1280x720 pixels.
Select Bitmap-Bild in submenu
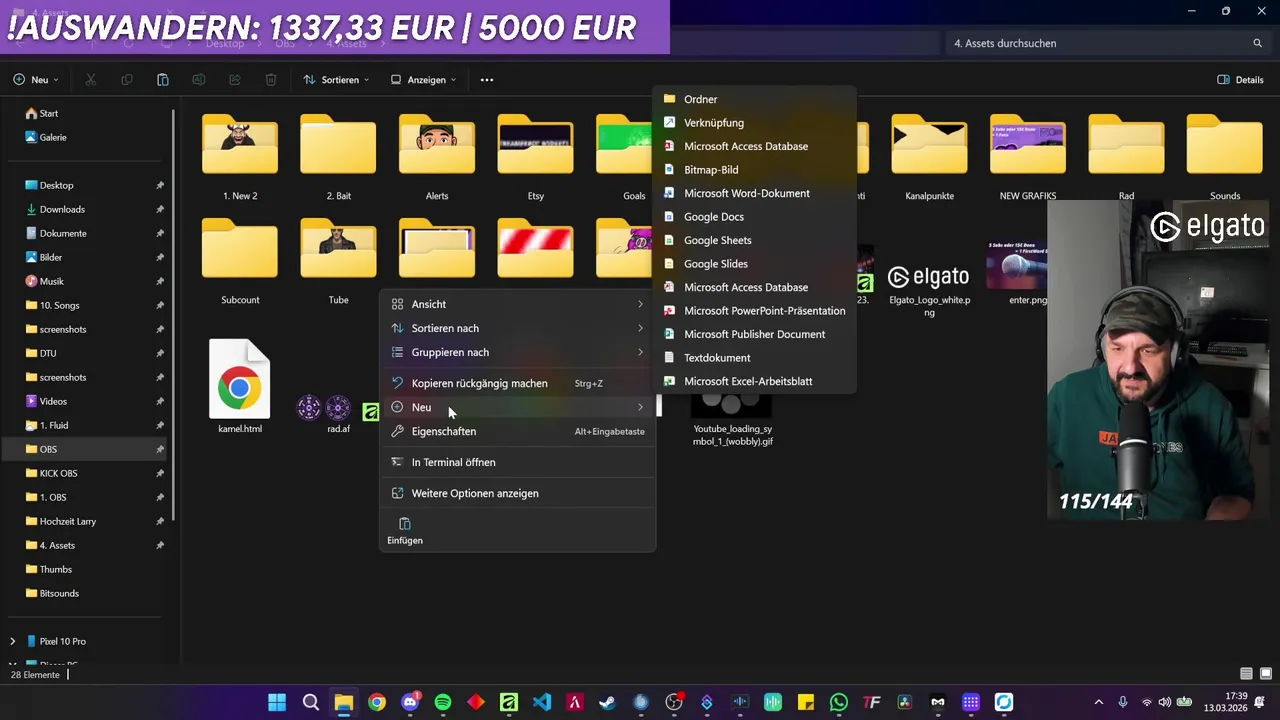click(x=754, y=170)
